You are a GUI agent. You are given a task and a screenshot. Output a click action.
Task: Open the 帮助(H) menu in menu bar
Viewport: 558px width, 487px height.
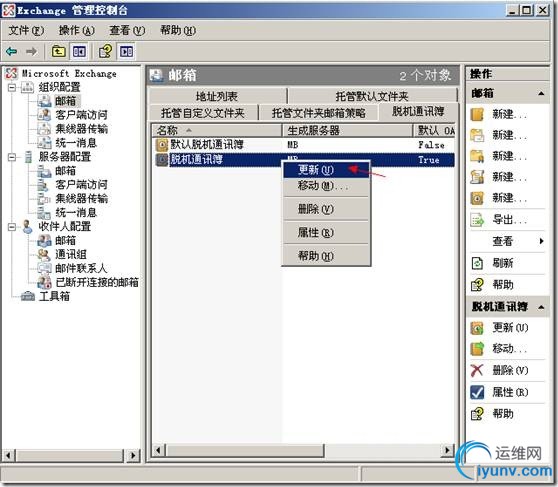(178, 31)
